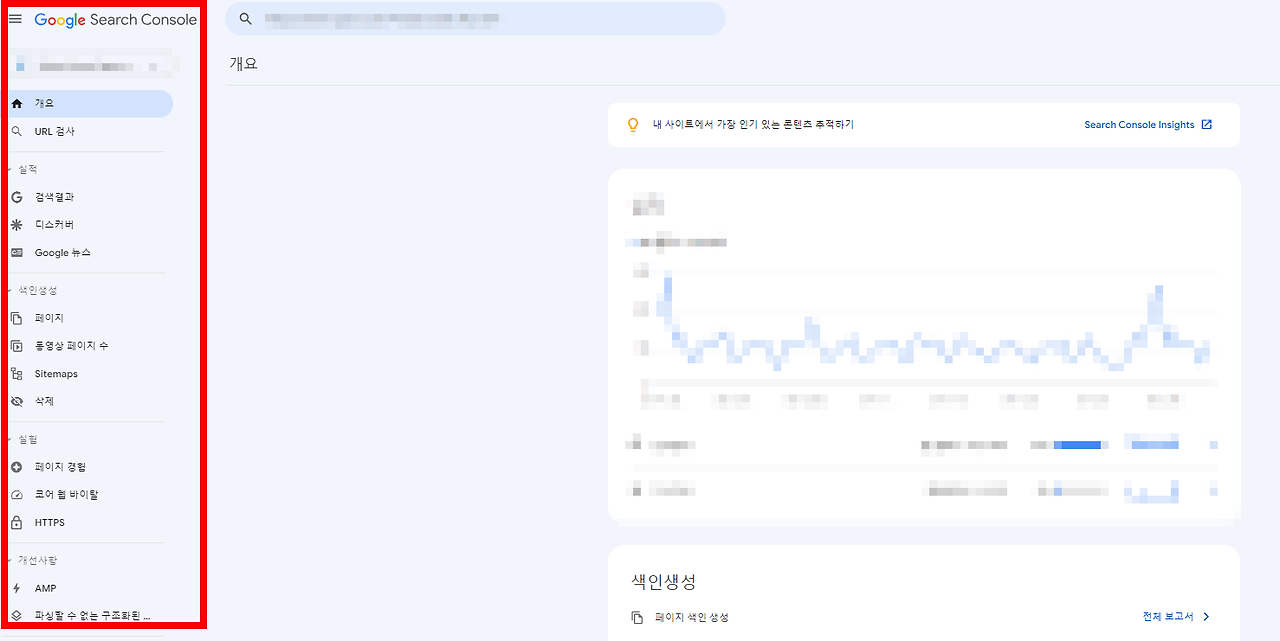The width and height of the screenshot is (1280, 641).
Task: Click the lock icon for HTTPS
Action: [x=16, y=522]
